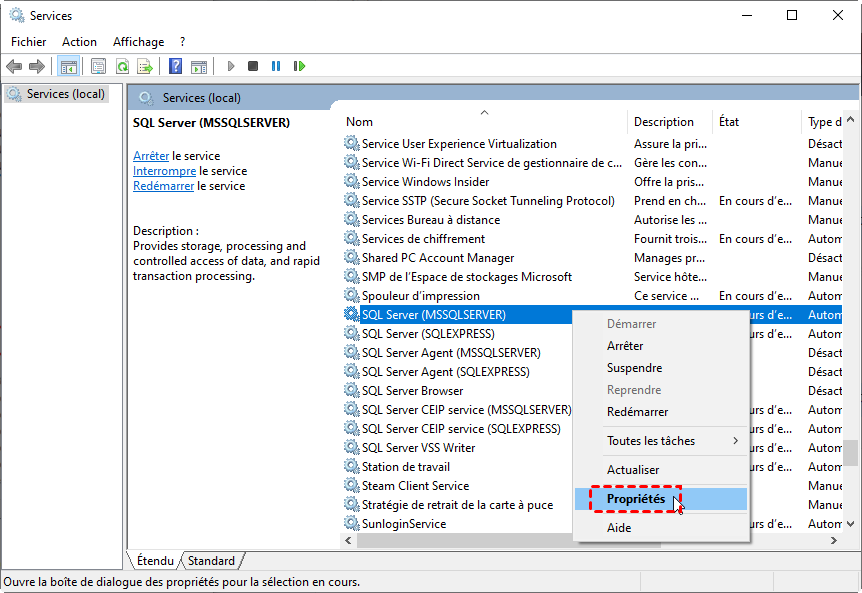This screenshot has width=862, height=593.
Task: Toggle the show/hide console tree icon
Action: tap(69, 66)
